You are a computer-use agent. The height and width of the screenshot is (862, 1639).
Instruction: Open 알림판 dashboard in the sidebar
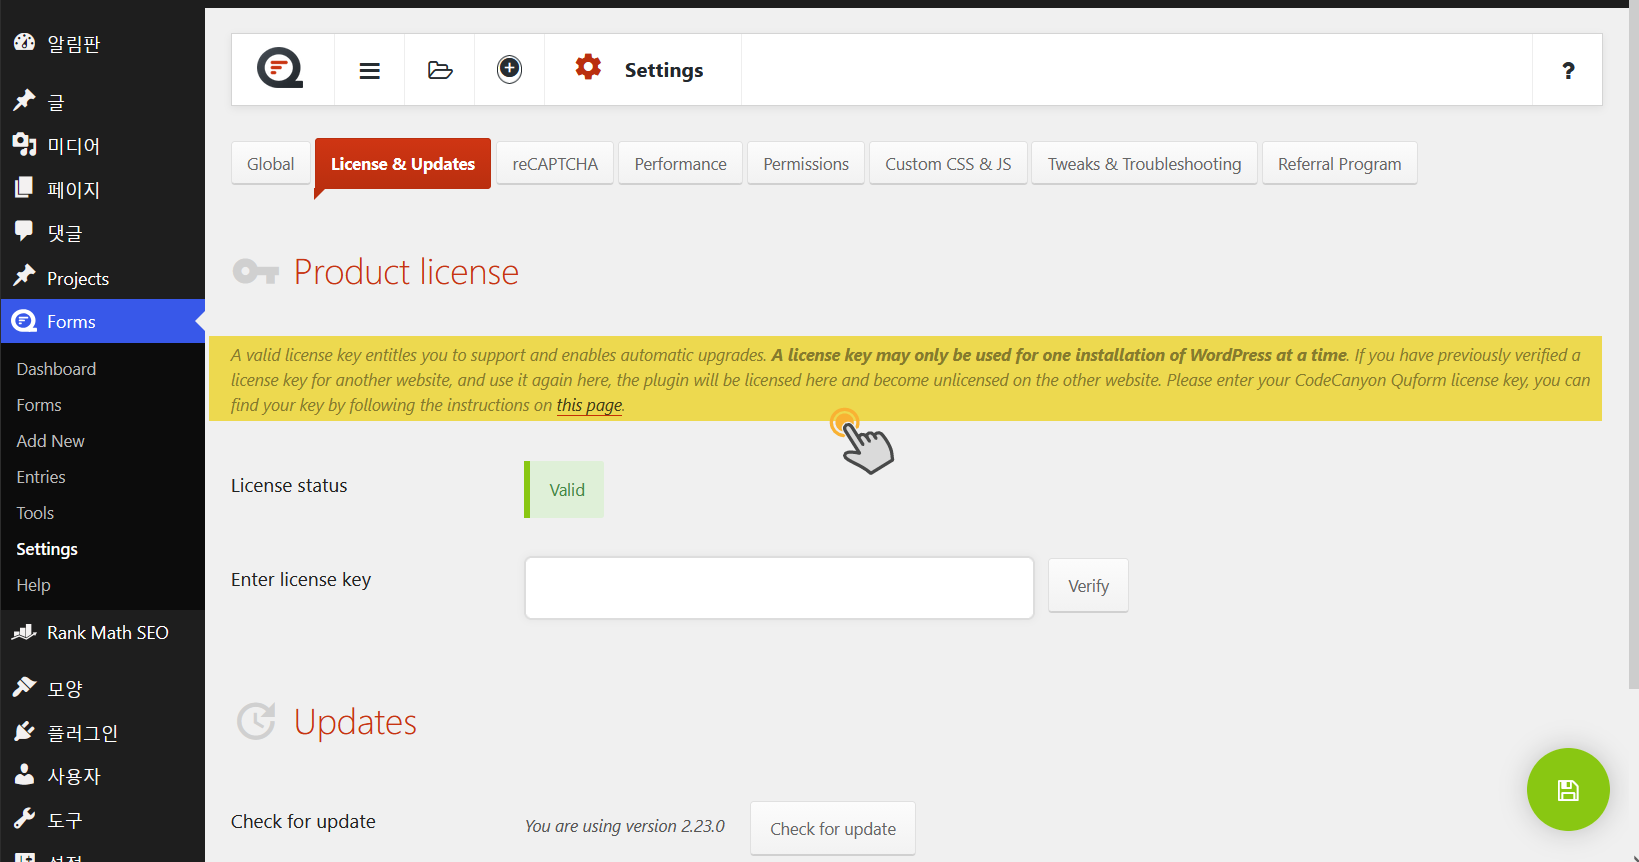coord(102,43)
